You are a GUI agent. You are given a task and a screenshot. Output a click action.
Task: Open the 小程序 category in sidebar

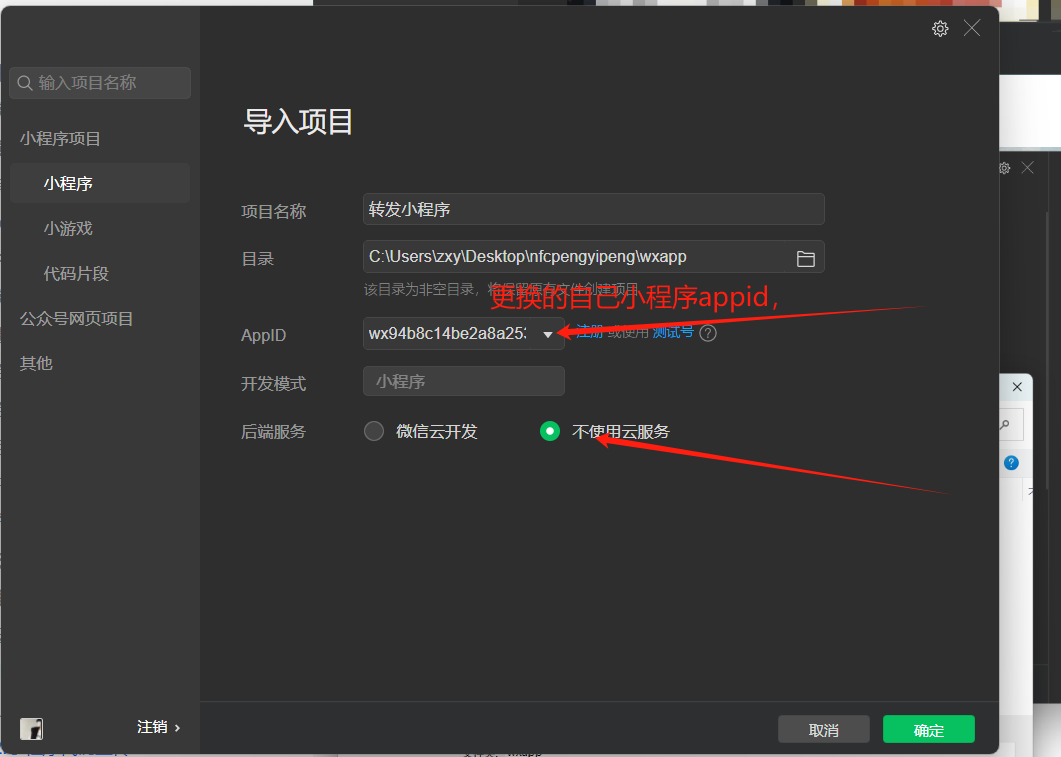click(x=68, y=184)
